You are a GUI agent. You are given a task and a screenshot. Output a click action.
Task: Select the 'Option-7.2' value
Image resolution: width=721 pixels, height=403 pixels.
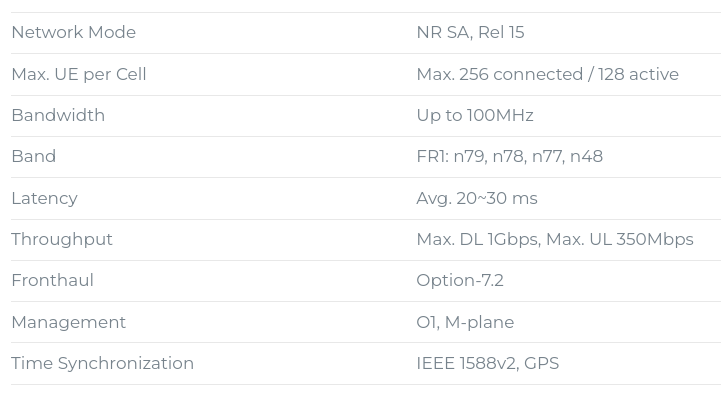(460, 280)
